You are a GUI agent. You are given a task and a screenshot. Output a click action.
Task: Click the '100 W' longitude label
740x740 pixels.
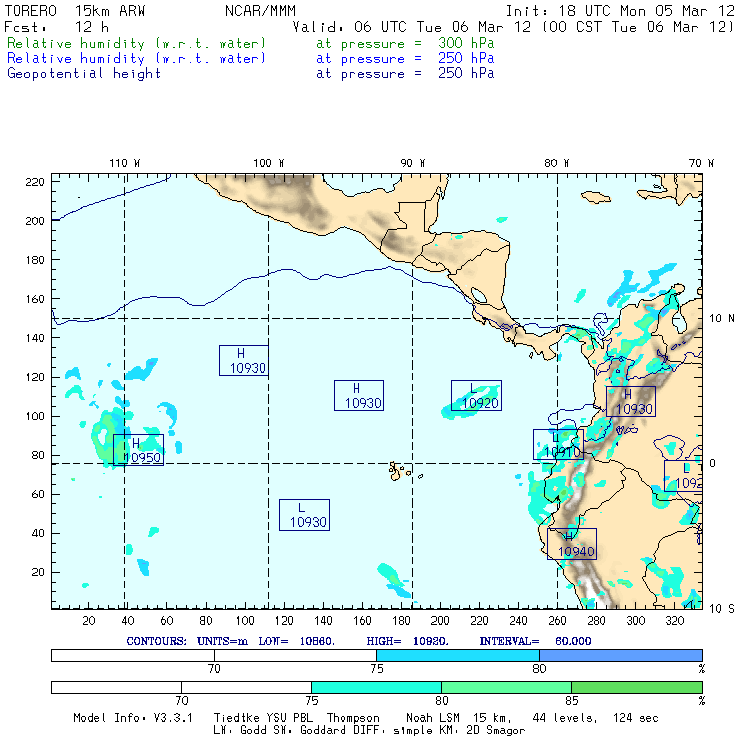click(x=269, y=163)
